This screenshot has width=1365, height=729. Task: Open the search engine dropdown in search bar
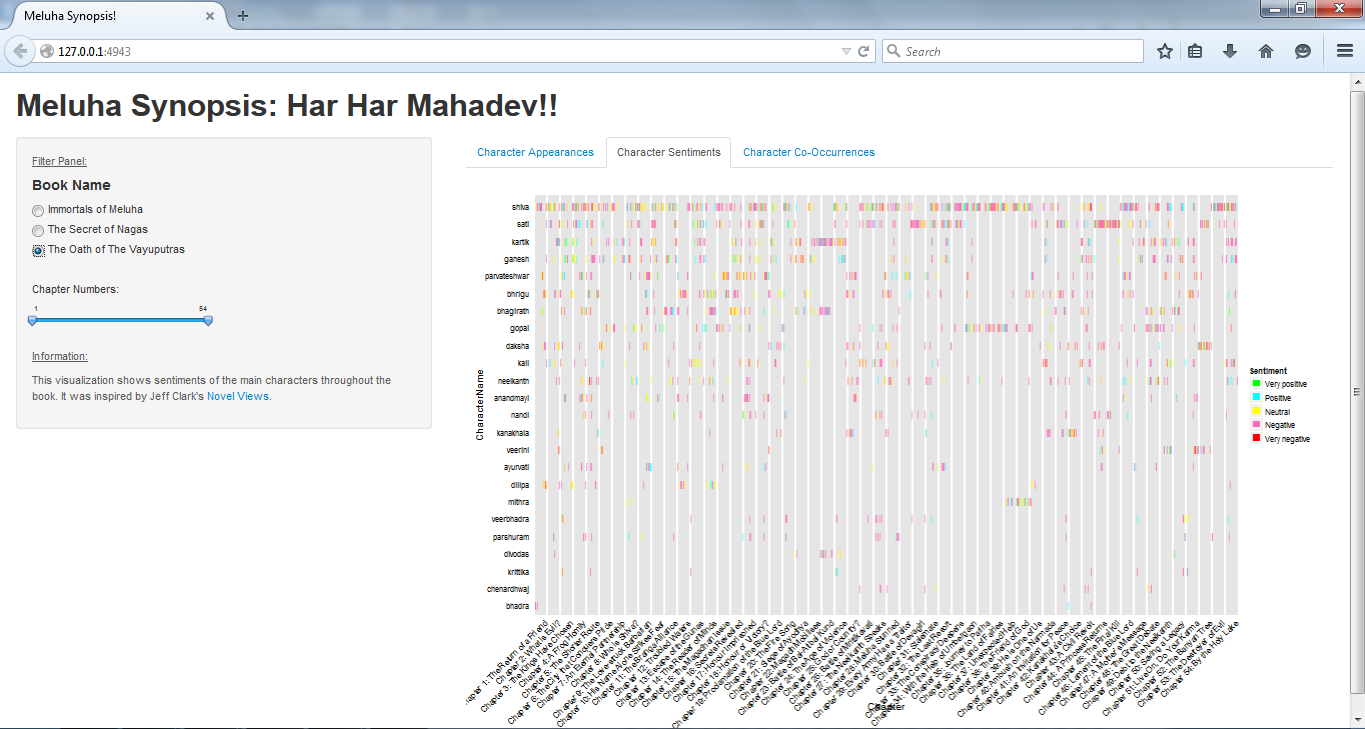pyautogui.click(x=893, y=50)
